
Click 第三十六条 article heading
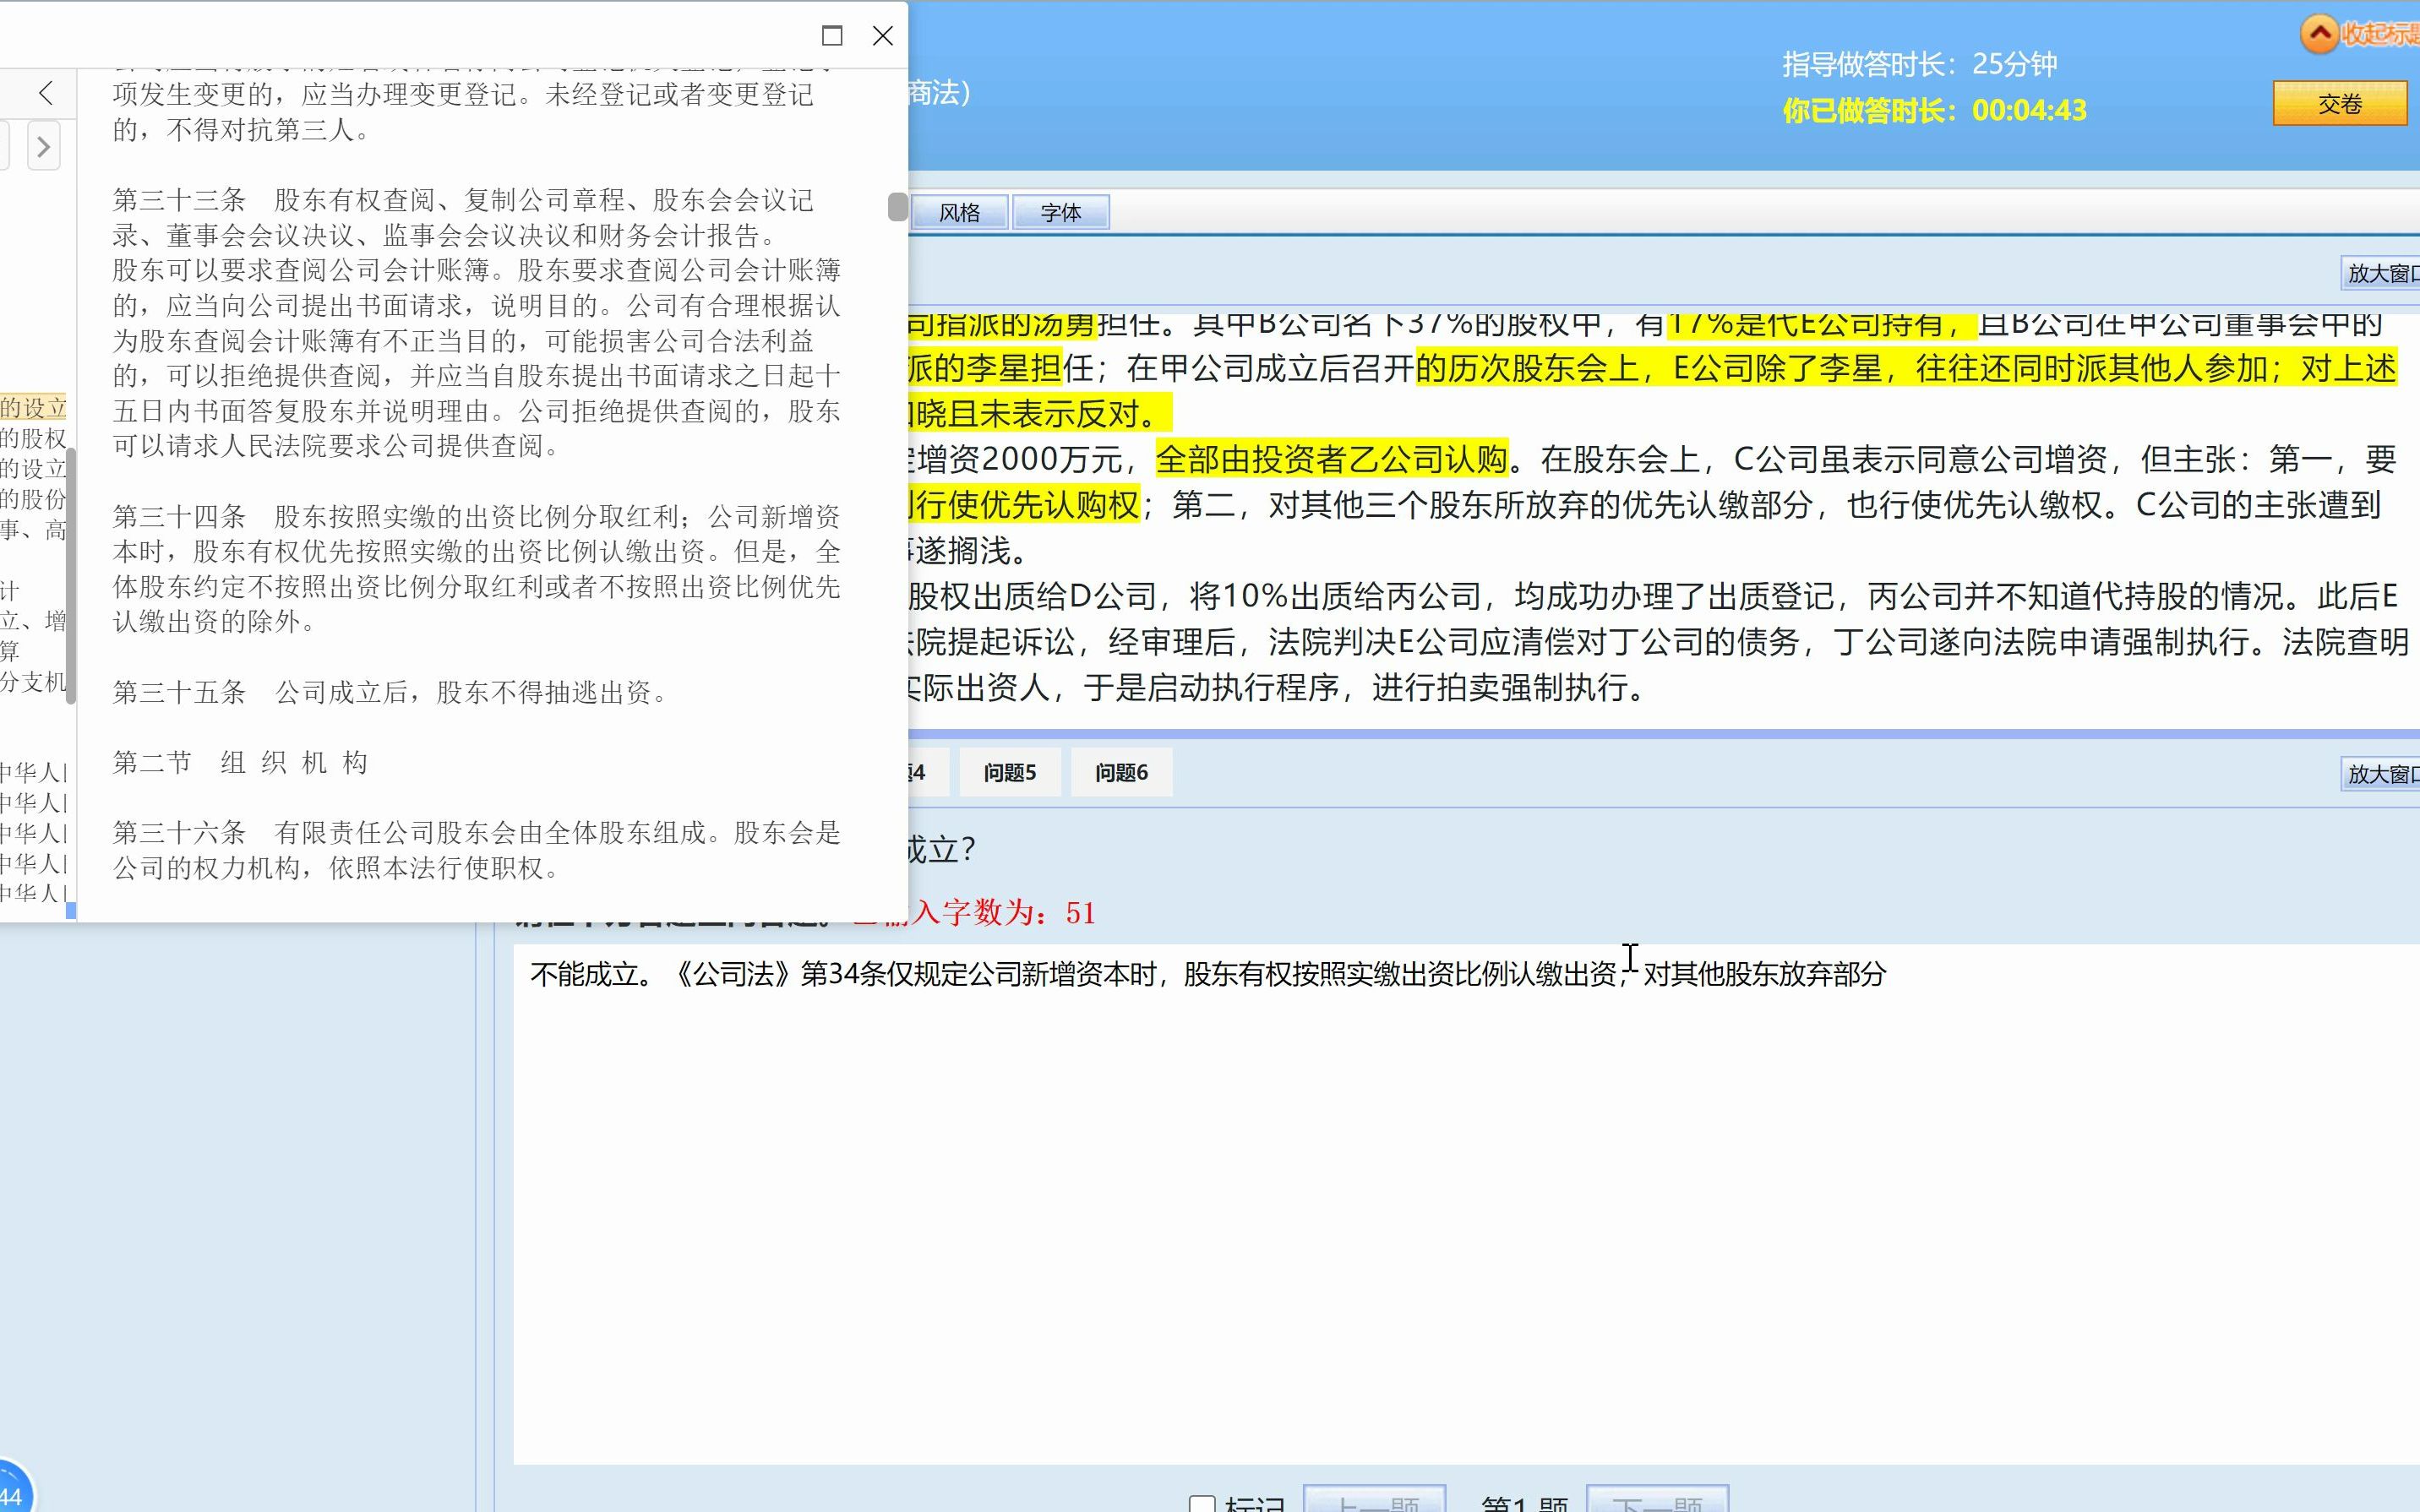pyautogui.click(x=179, y=833)
